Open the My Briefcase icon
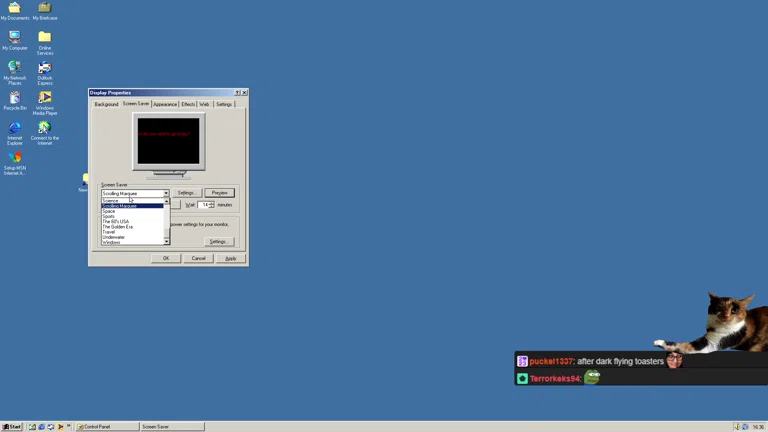768x432 pixels. 44,9
